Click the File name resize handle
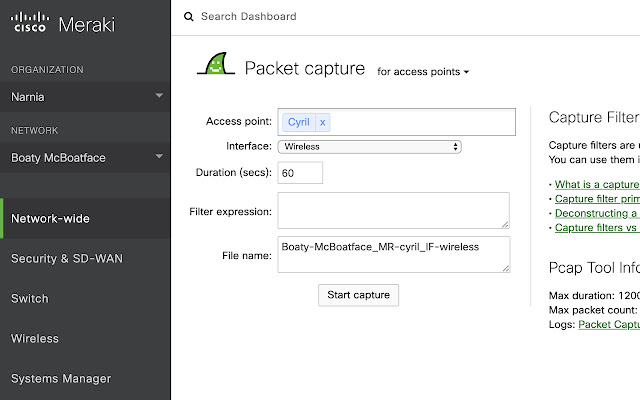Image resolution: width=640 pixels, height=400 pixels. point(506,268)
